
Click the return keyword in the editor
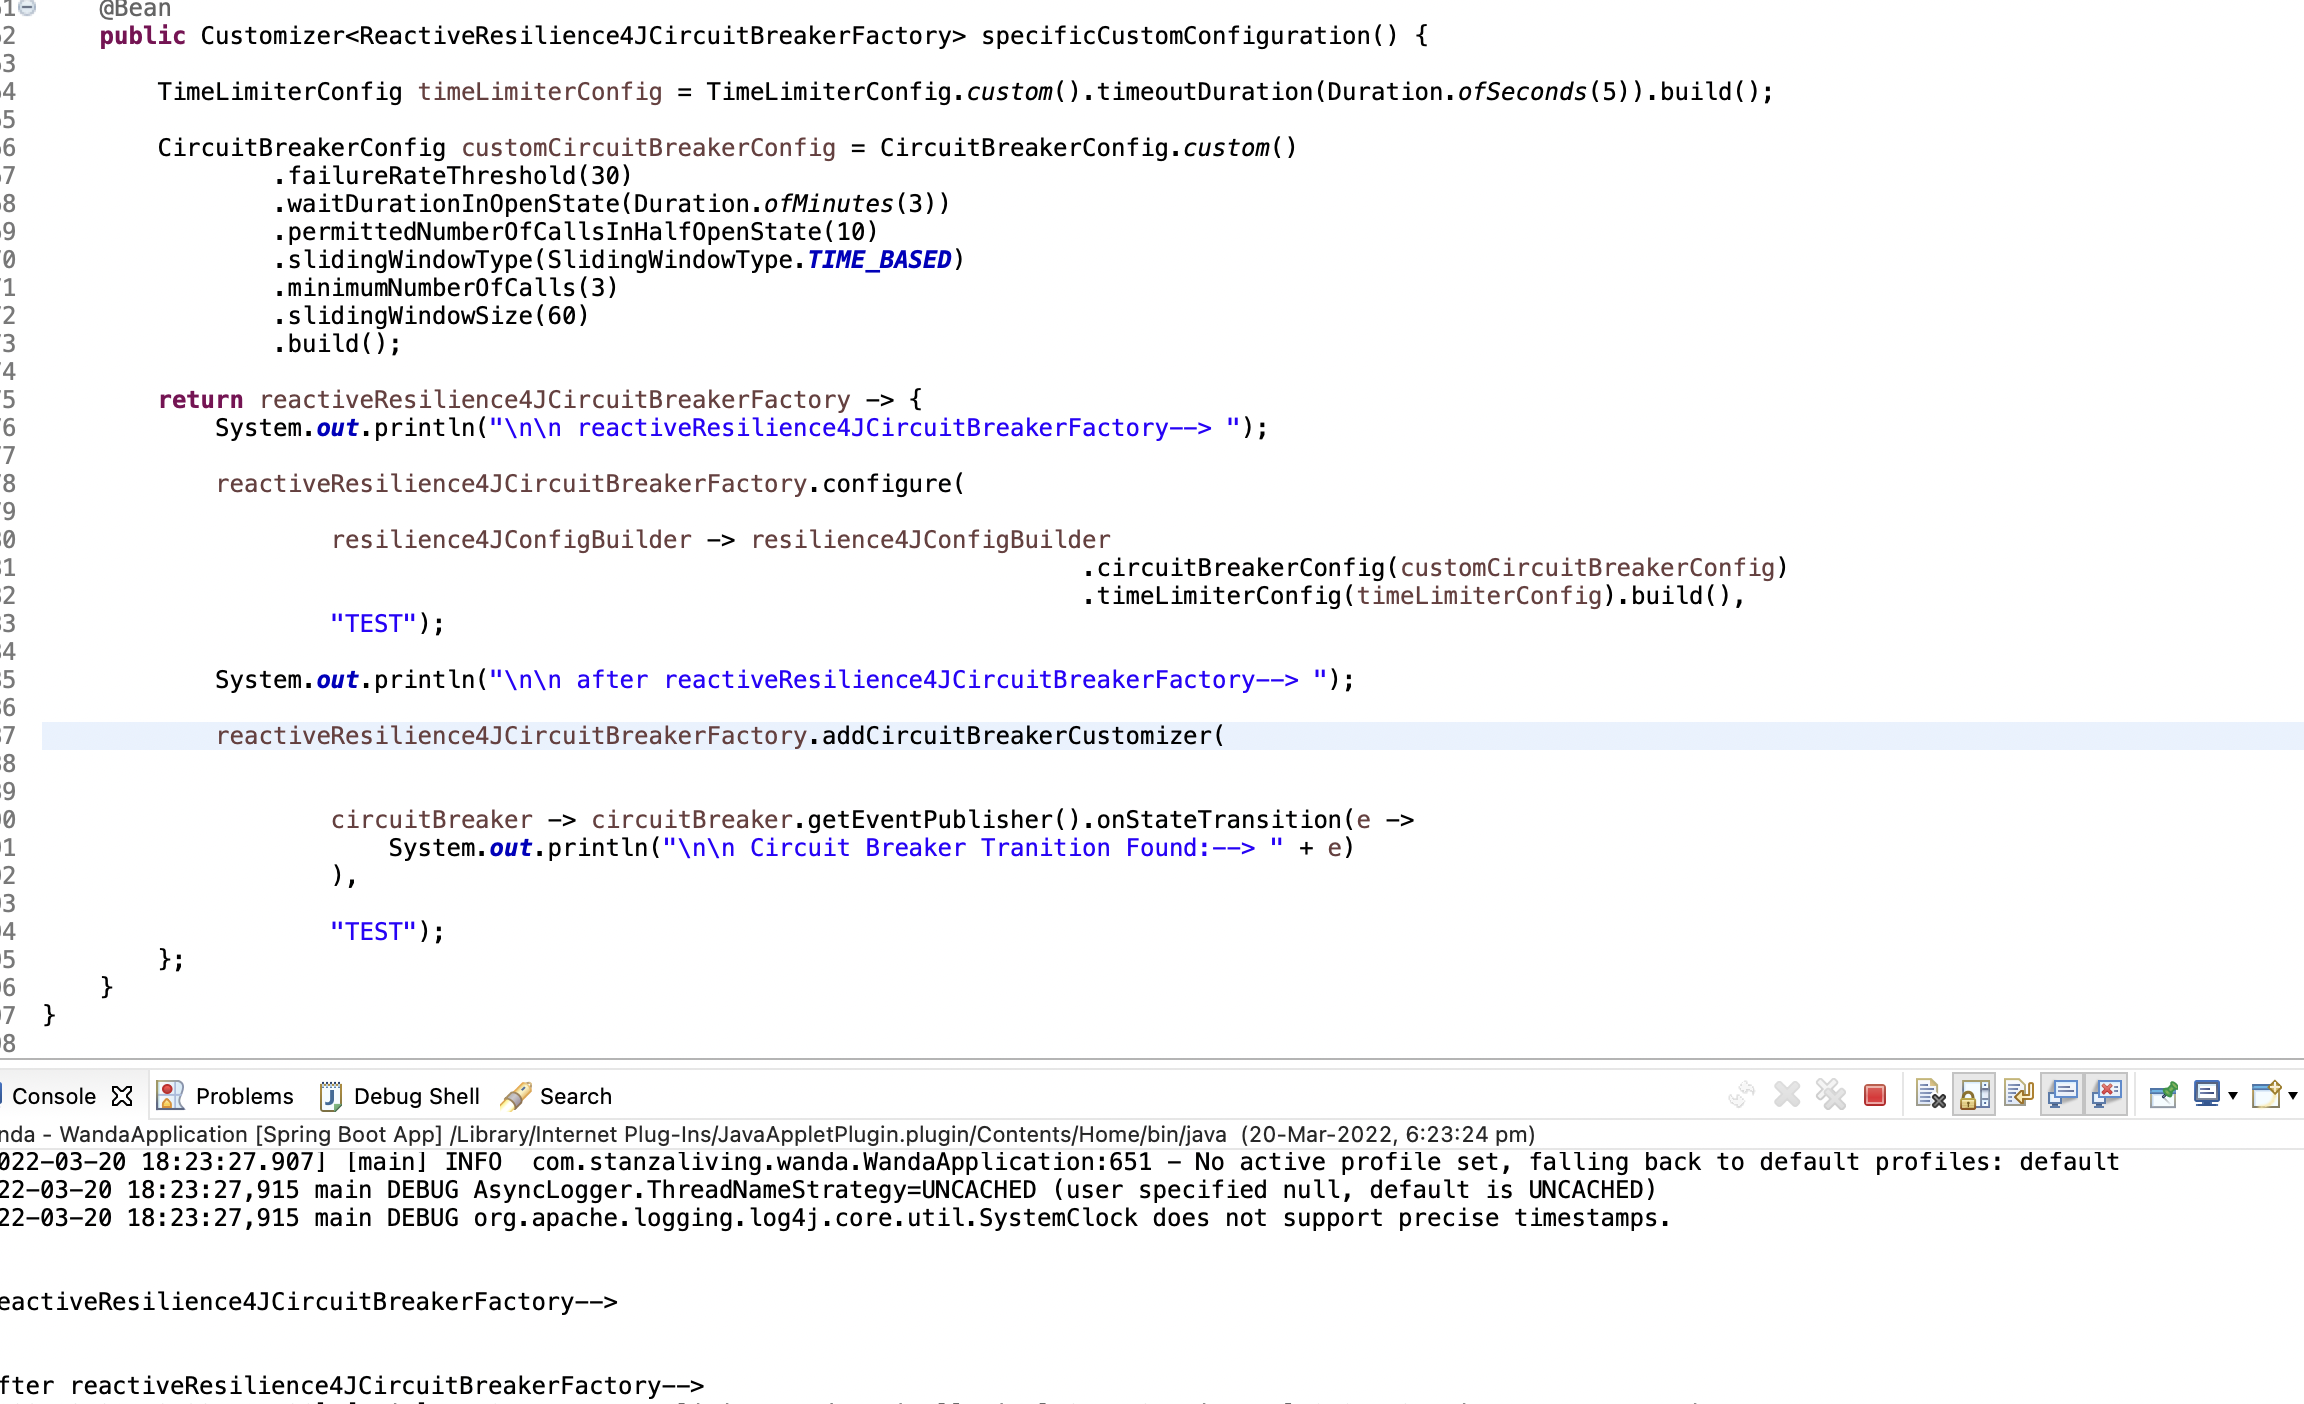click(200, 400)
